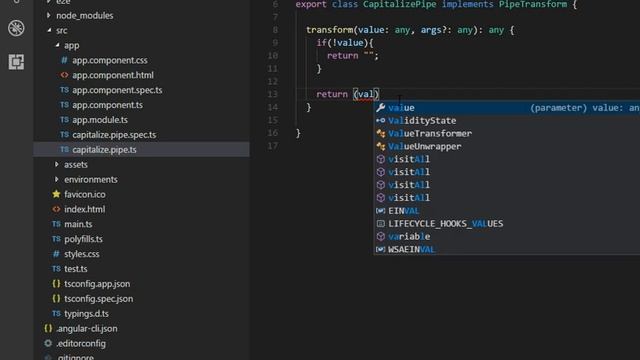Select EINVAL in the suggestion list
The image size is (640, 360).
pyautogui.click(x=507, y=211)
